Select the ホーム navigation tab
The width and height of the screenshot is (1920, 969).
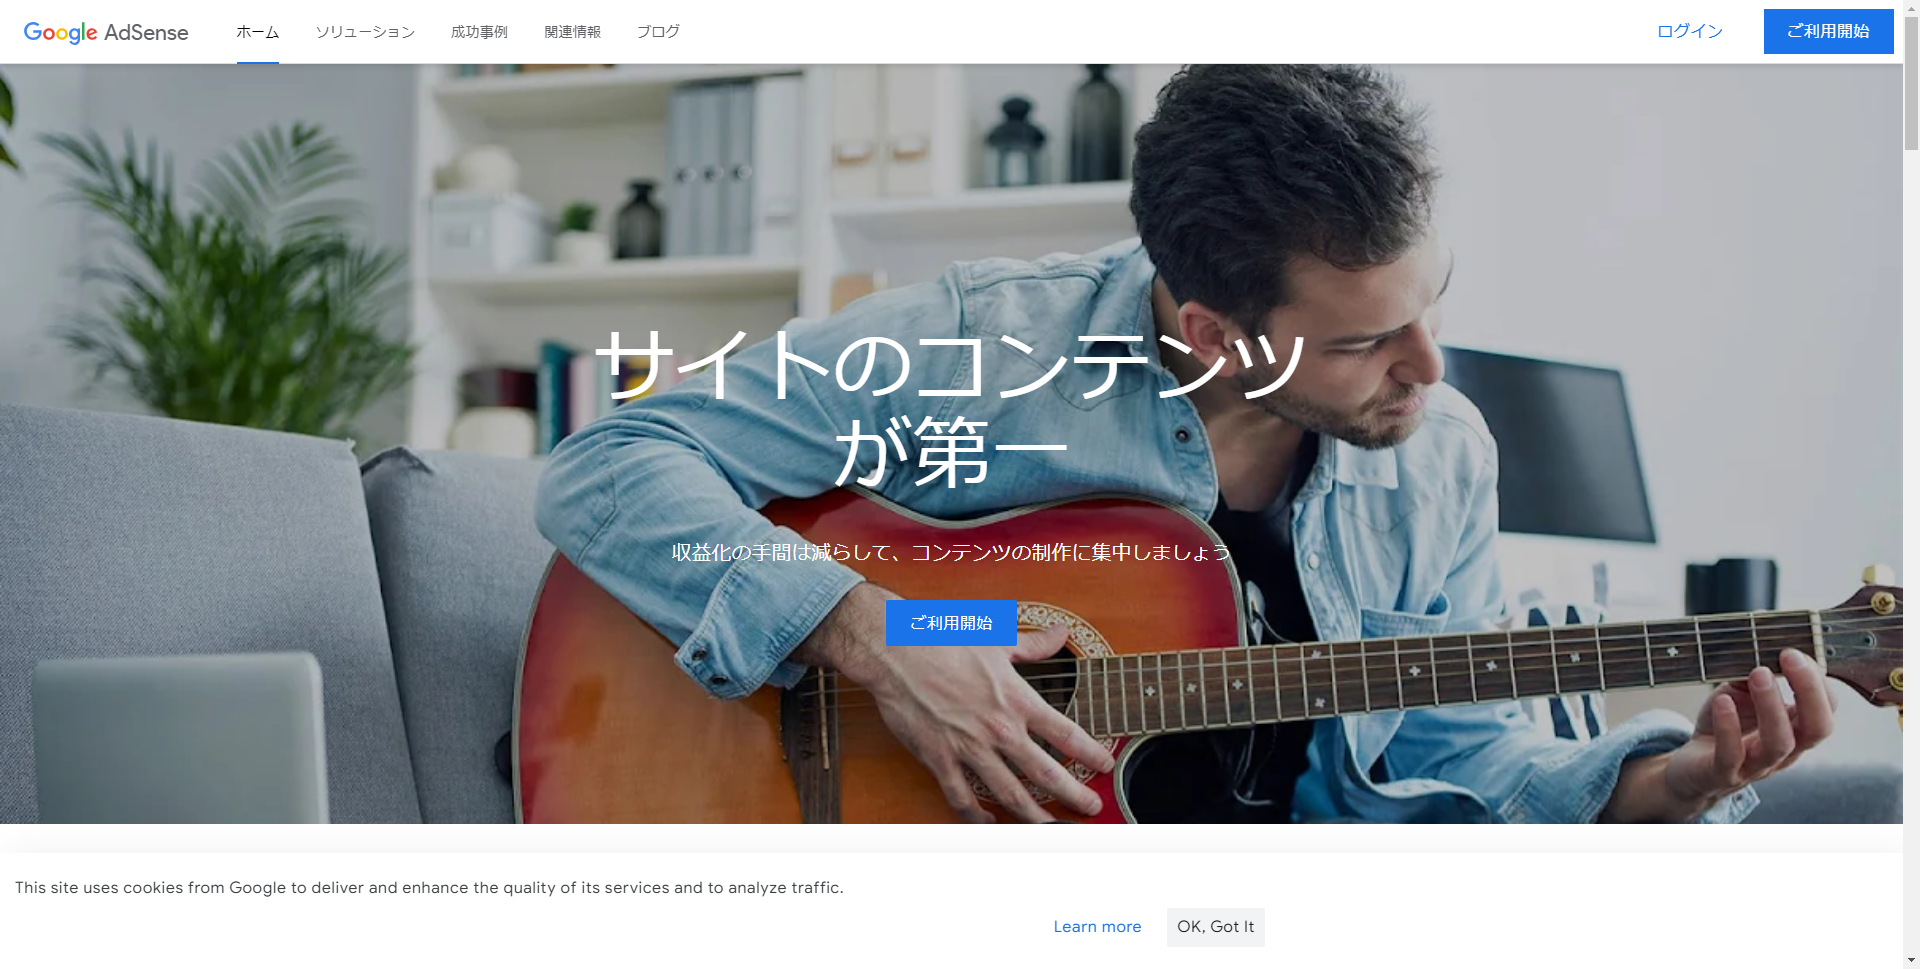click(258, 32)
